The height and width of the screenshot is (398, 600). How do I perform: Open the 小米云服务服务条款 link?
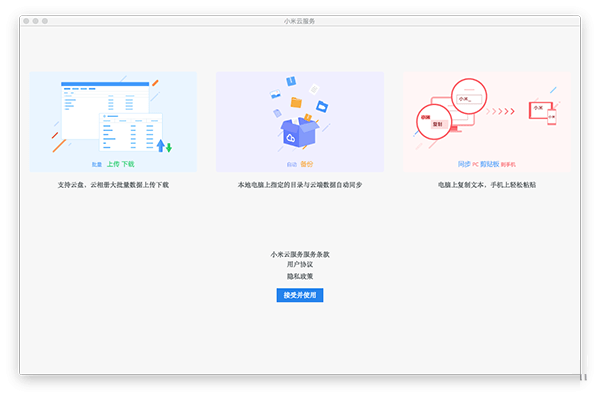click(300, 254)
